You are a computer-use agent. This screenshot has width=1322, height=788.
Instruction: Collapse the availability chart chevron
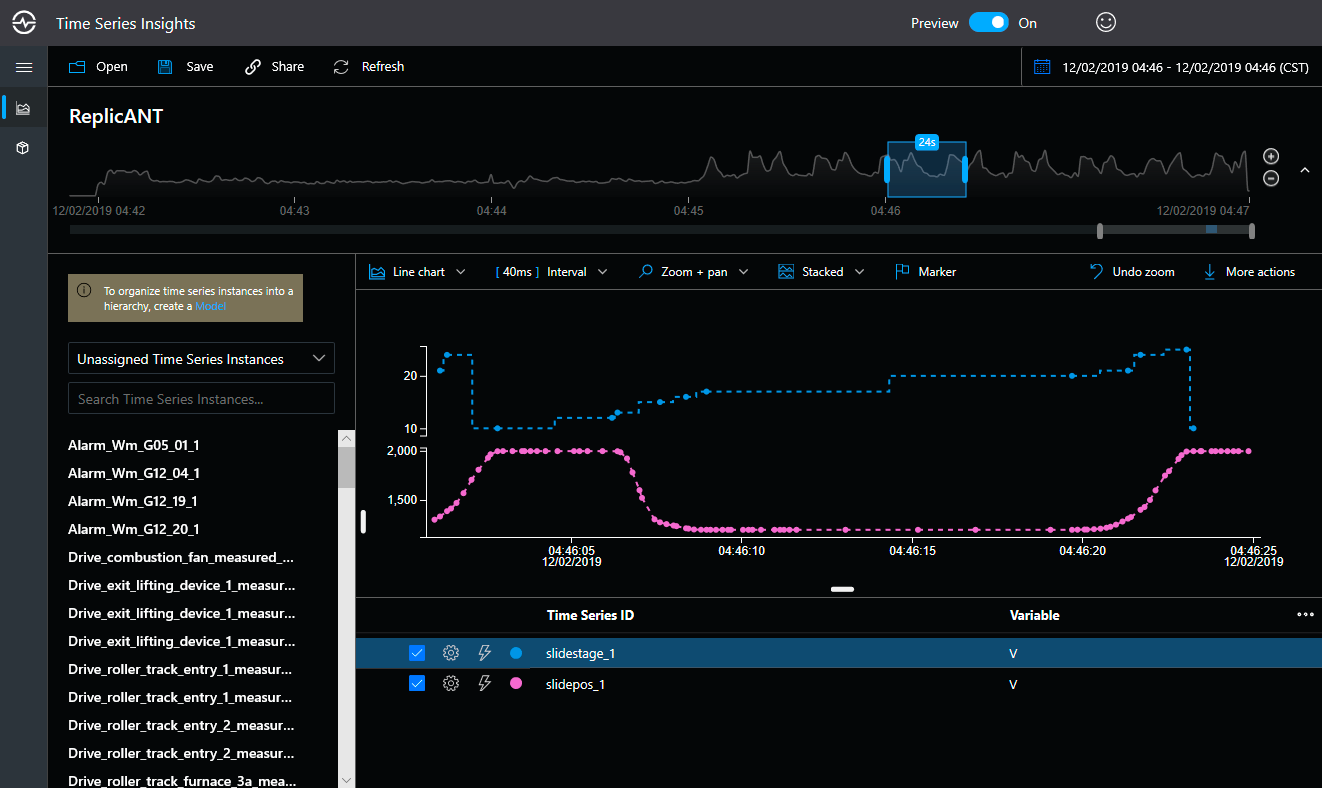point(1304,170)
